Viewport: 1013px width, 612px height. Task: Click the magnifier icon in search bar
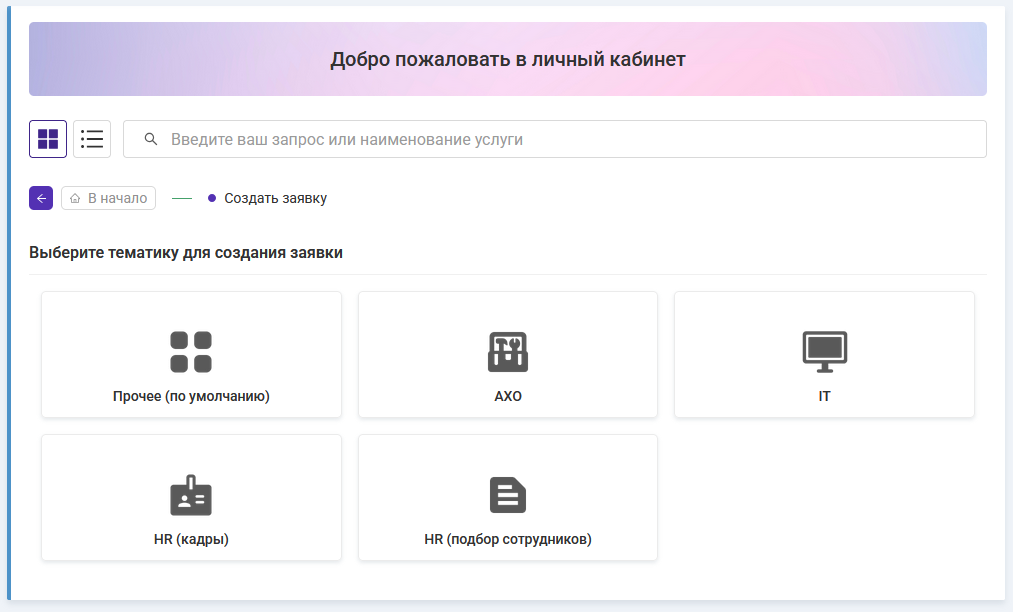[151, 139]
